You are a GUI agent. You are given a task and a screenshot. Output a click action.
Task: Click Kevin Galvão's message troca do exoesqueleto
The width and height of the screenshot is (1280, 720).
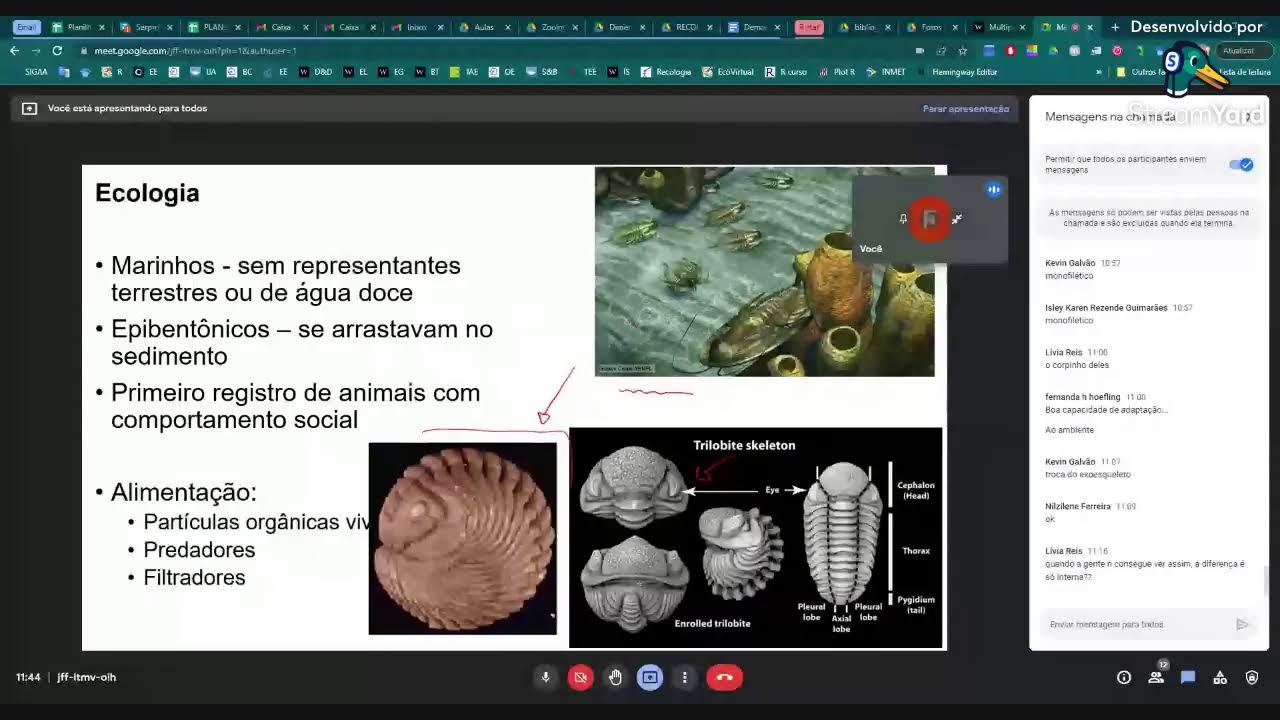click(1087, 474)
